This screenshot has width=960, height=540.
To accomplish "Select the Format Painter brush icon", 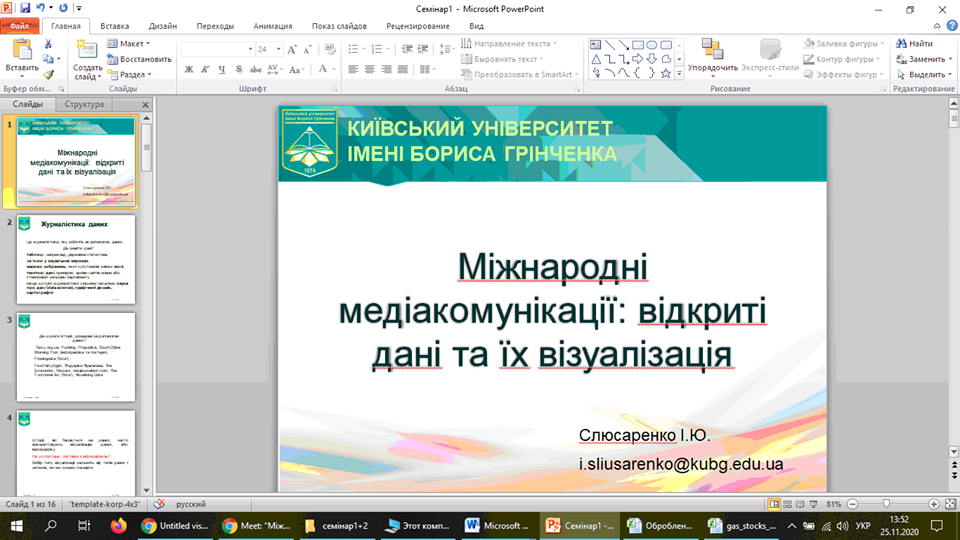I will 48,74.
